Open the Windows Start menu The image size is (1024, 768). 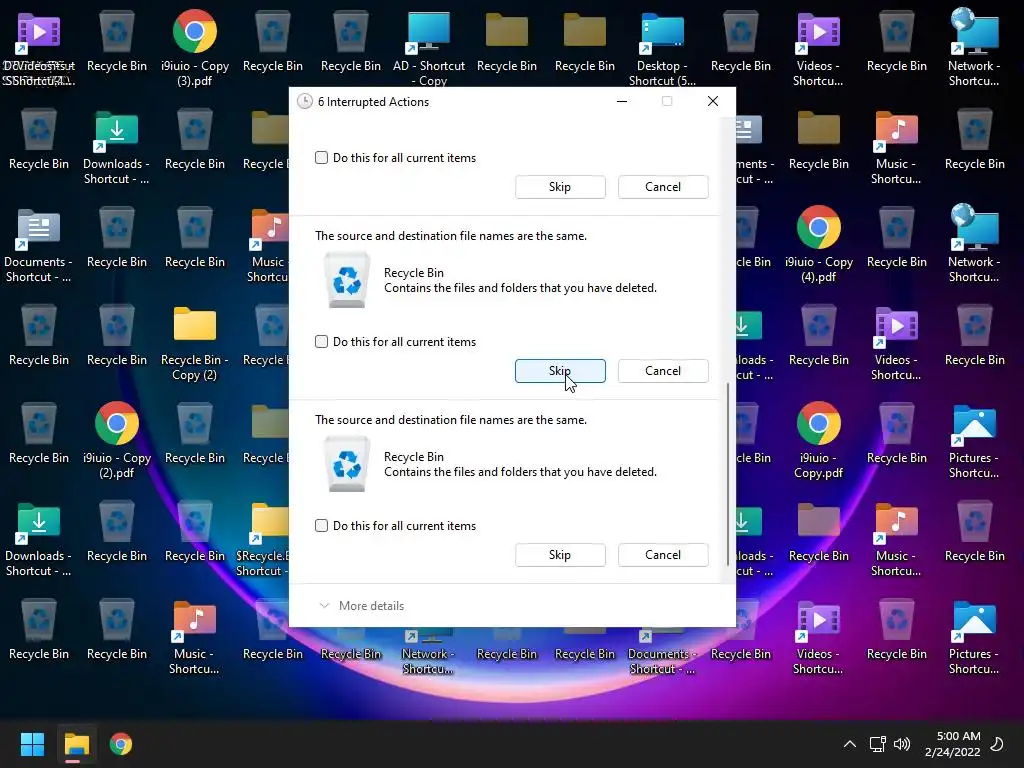point(32,744)
